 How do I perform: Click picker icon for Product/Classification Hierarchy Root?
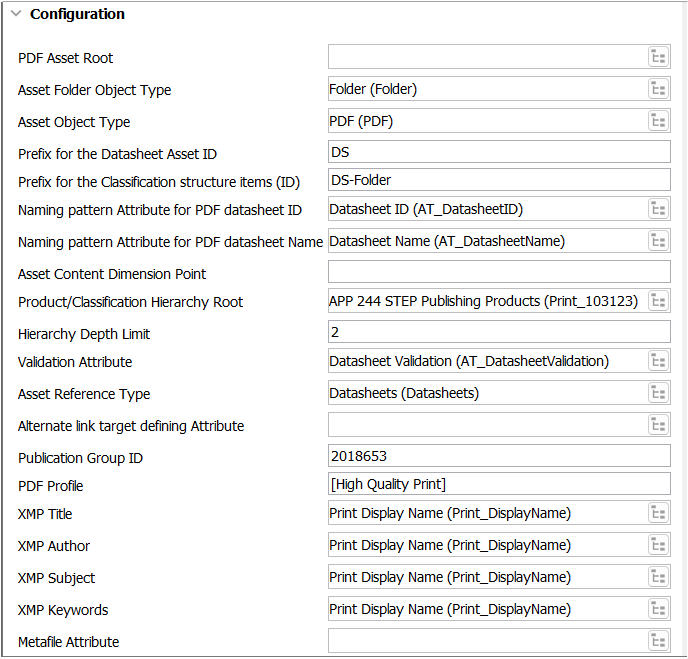pyautogui.click(x=658, y=301)
